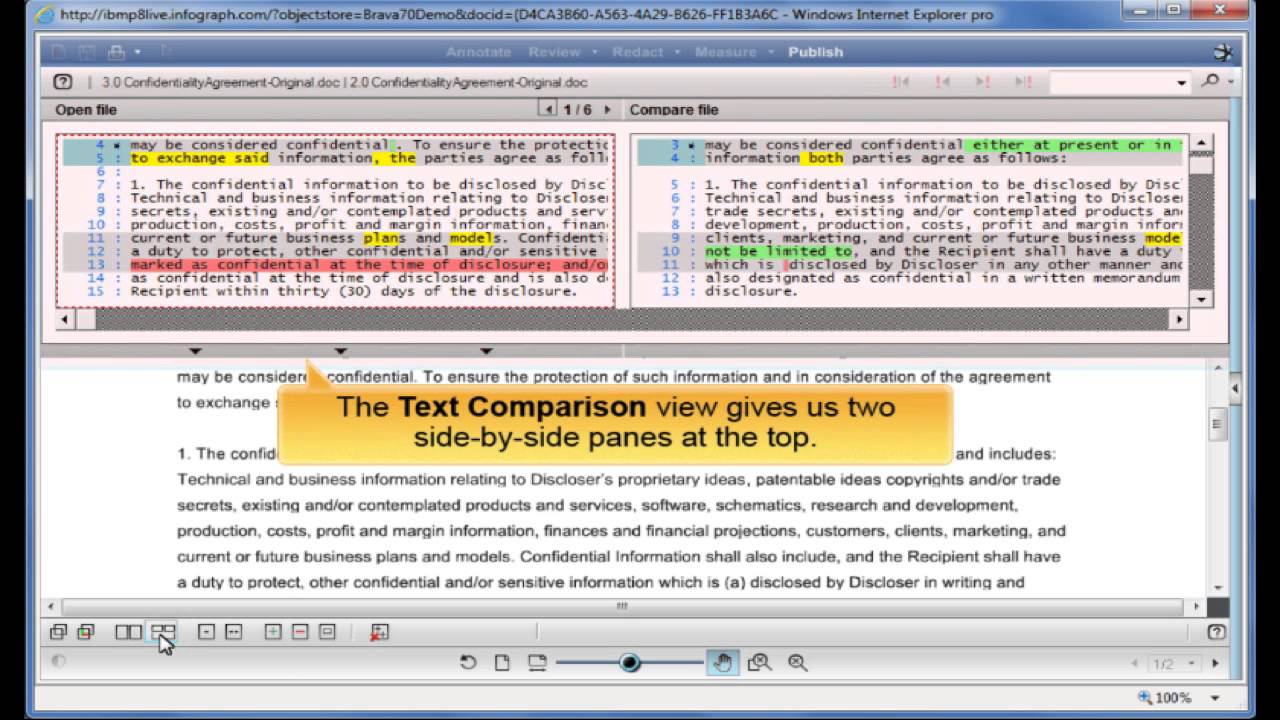Open help question mark beside file names
This screenshot has height=720, width=1280.
(x=63, y=82)
